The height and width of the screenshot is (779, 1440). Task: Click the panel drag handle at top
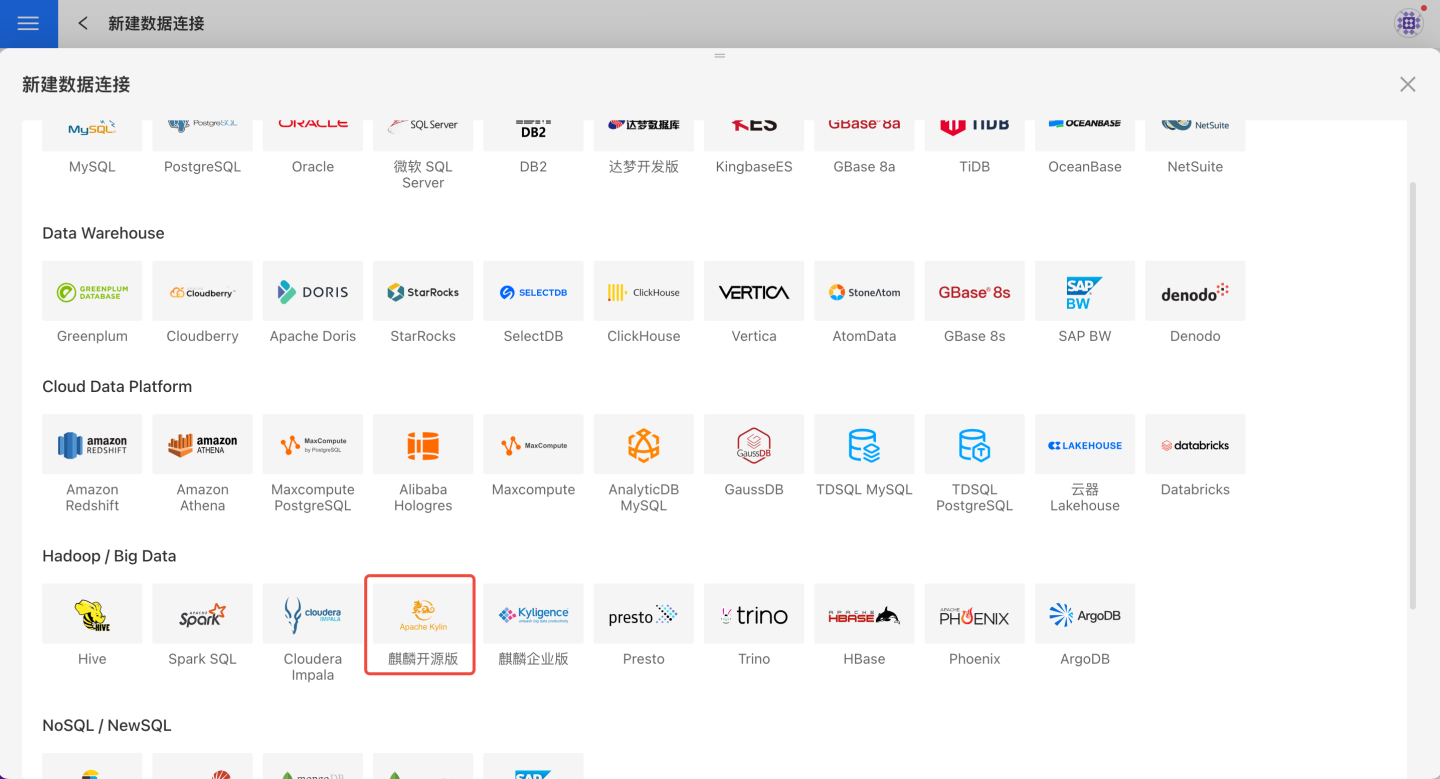click(720, 56)
